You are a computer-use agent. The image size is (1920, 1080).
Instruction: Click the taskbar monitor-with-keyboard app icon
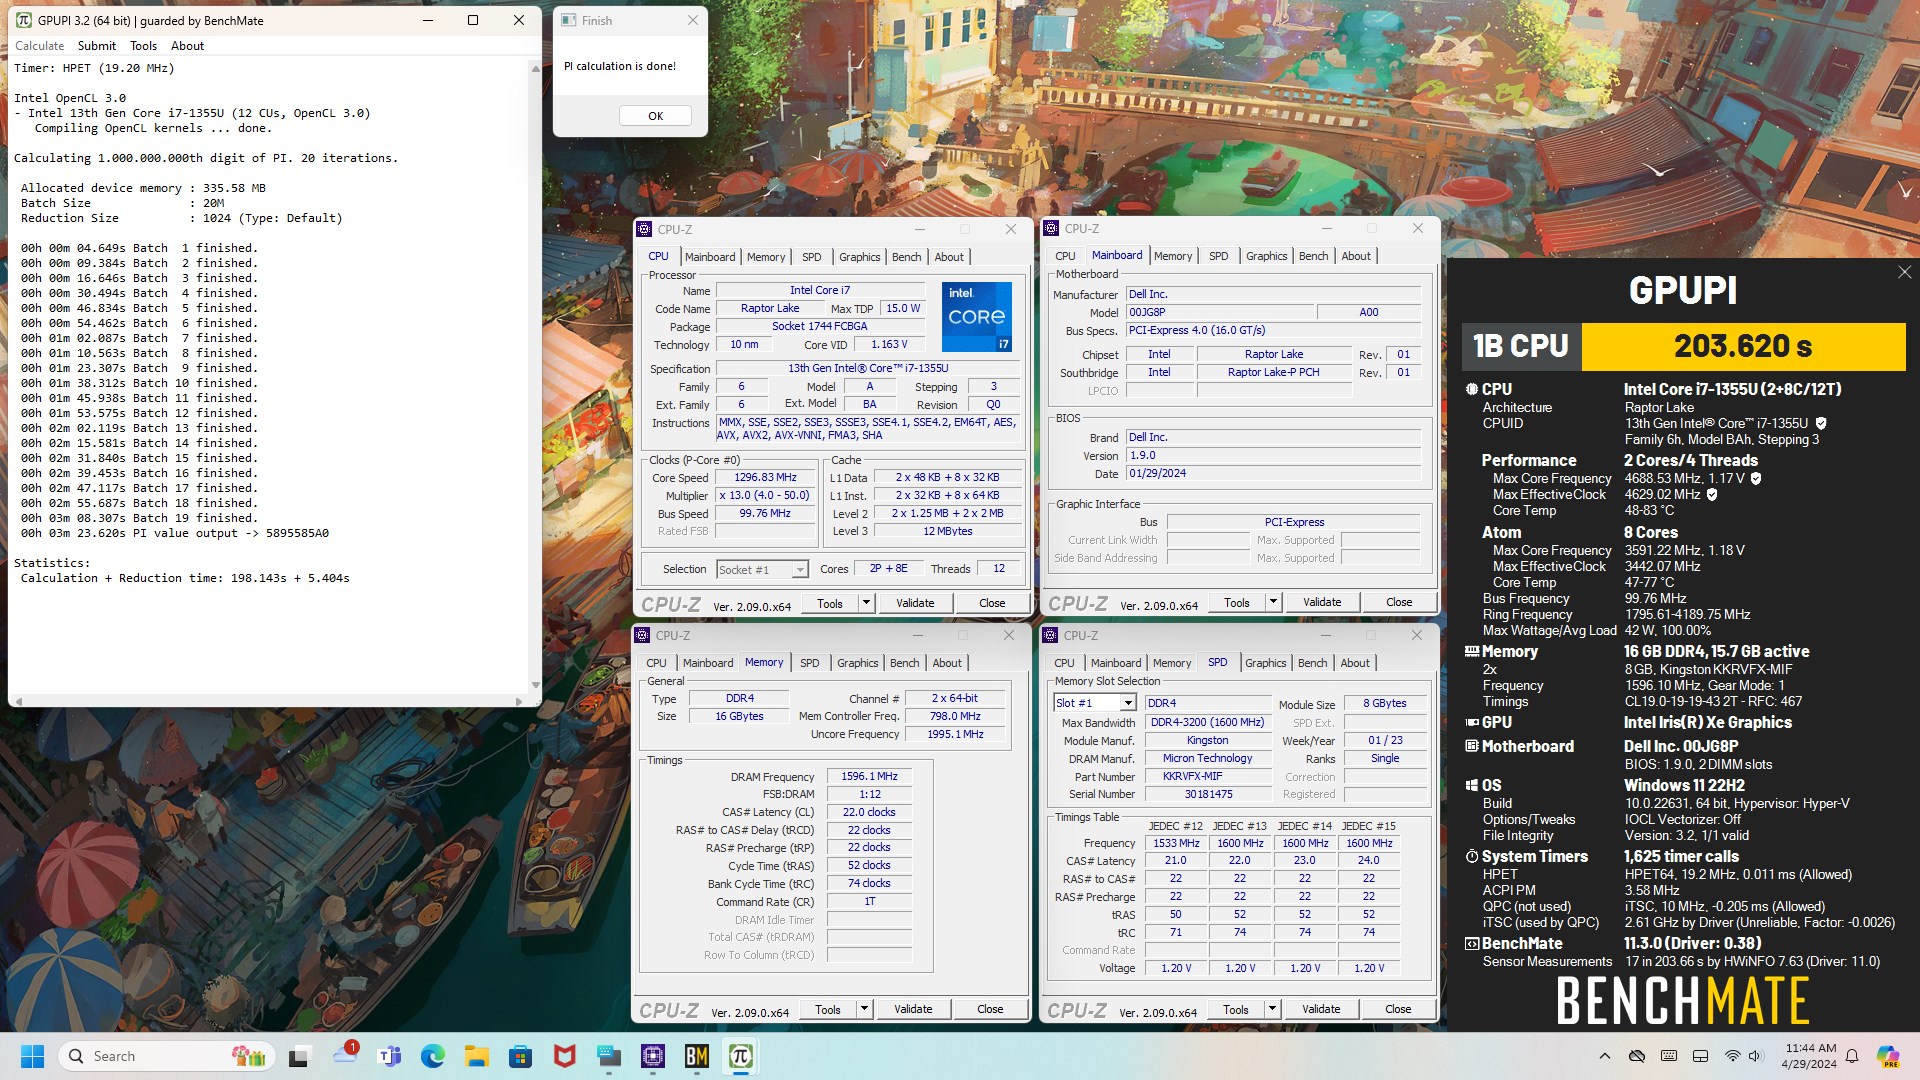(608, 1056)
